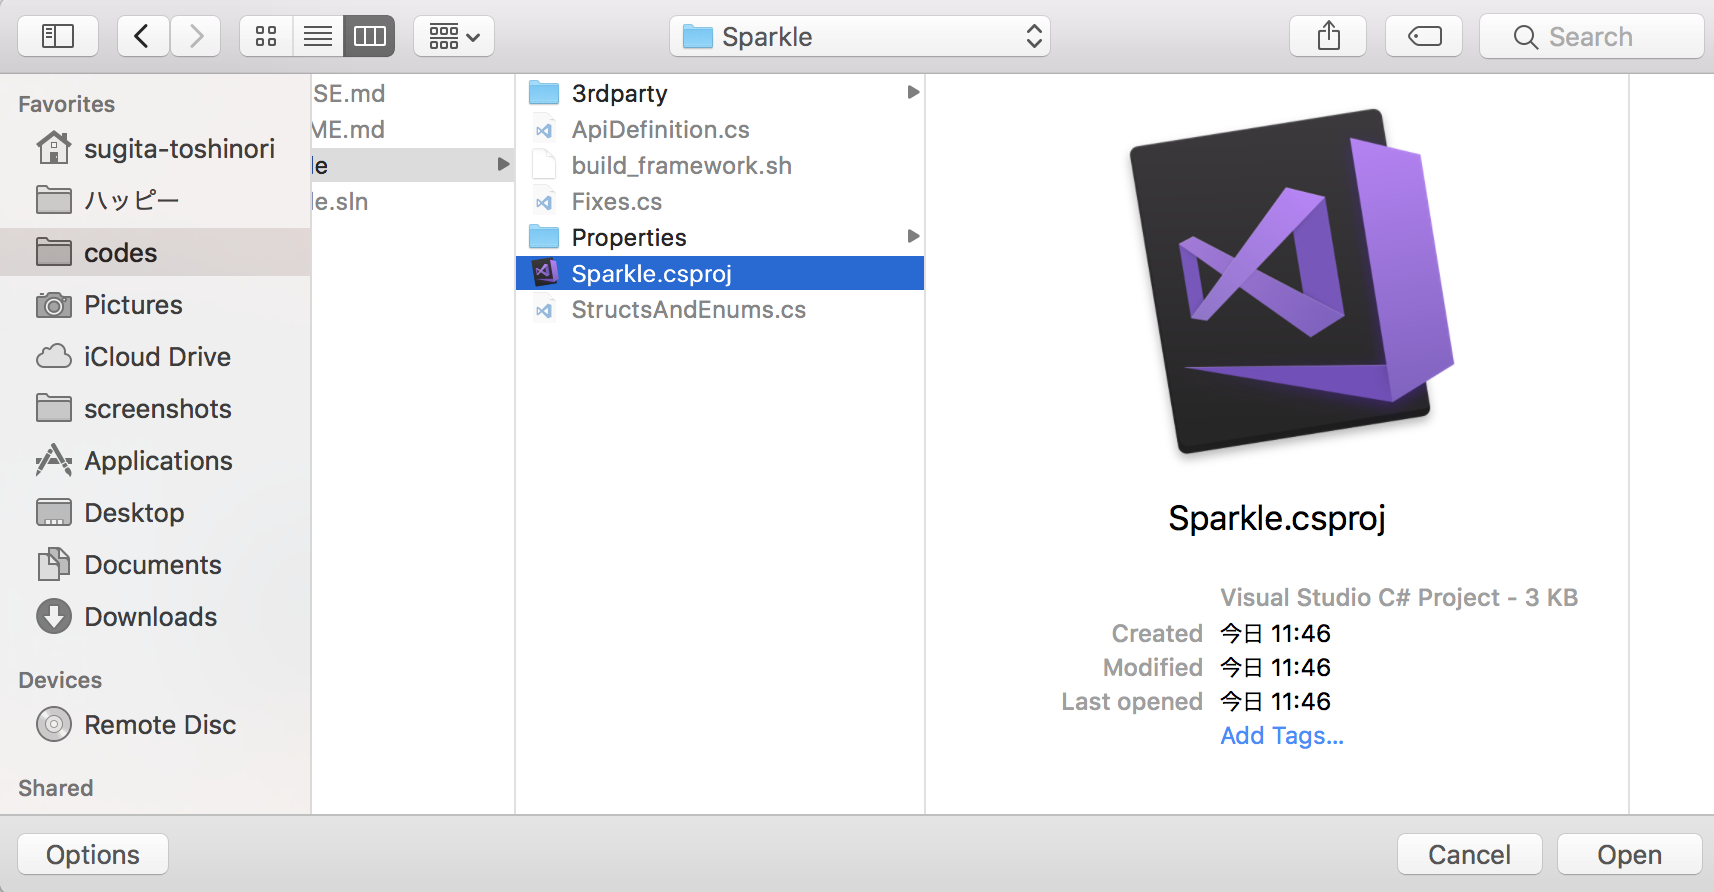Click the Open button
Image resolution: width=1714 pixels, height=892 pixels.
click(x=1629, y=855)
